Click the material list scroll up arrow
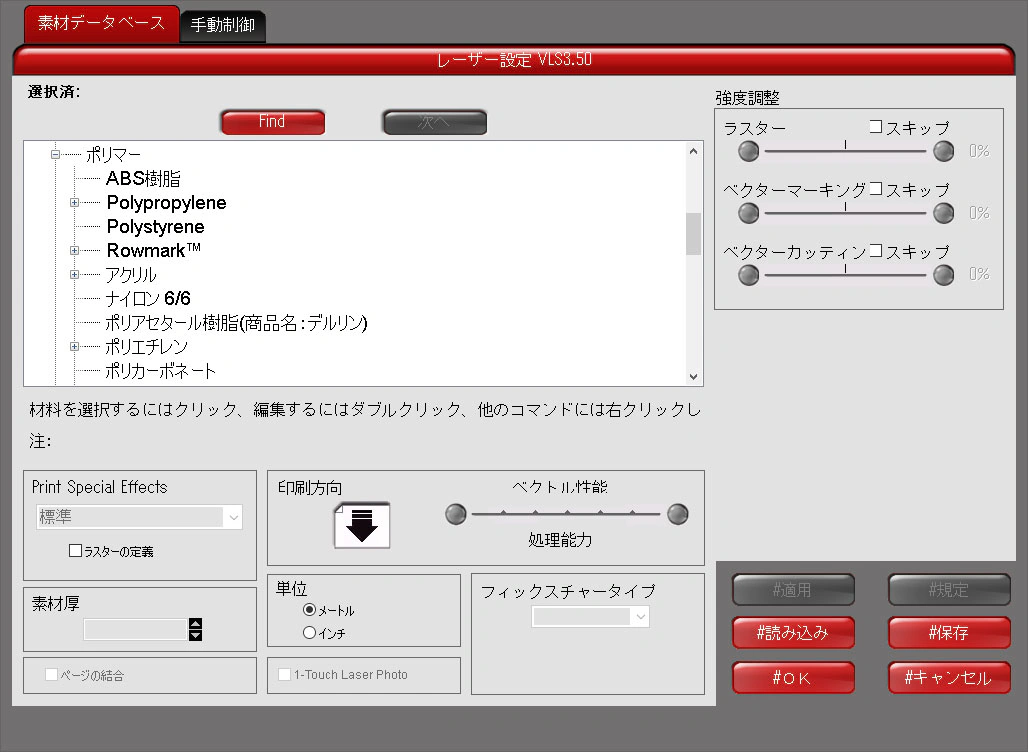This screenshot has height=752, width=1028. (693, 151)
